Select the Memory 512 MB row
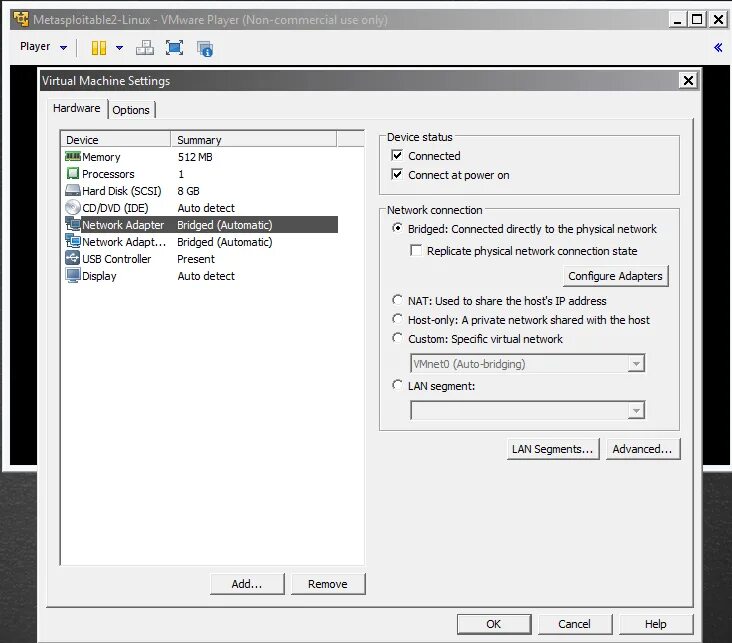This screenshot has width=732, height=643. 200,156
